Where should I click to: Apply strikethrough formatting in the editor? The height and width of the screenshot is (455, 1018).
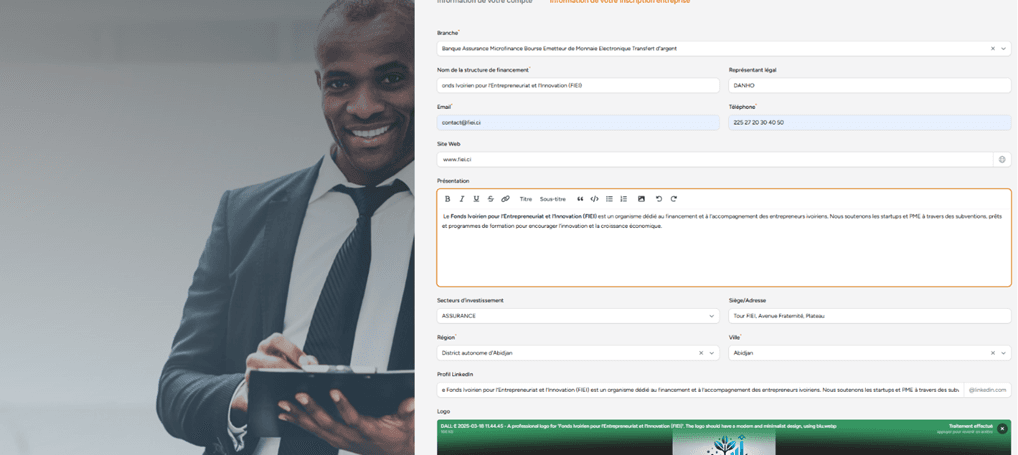coord(490,199)
